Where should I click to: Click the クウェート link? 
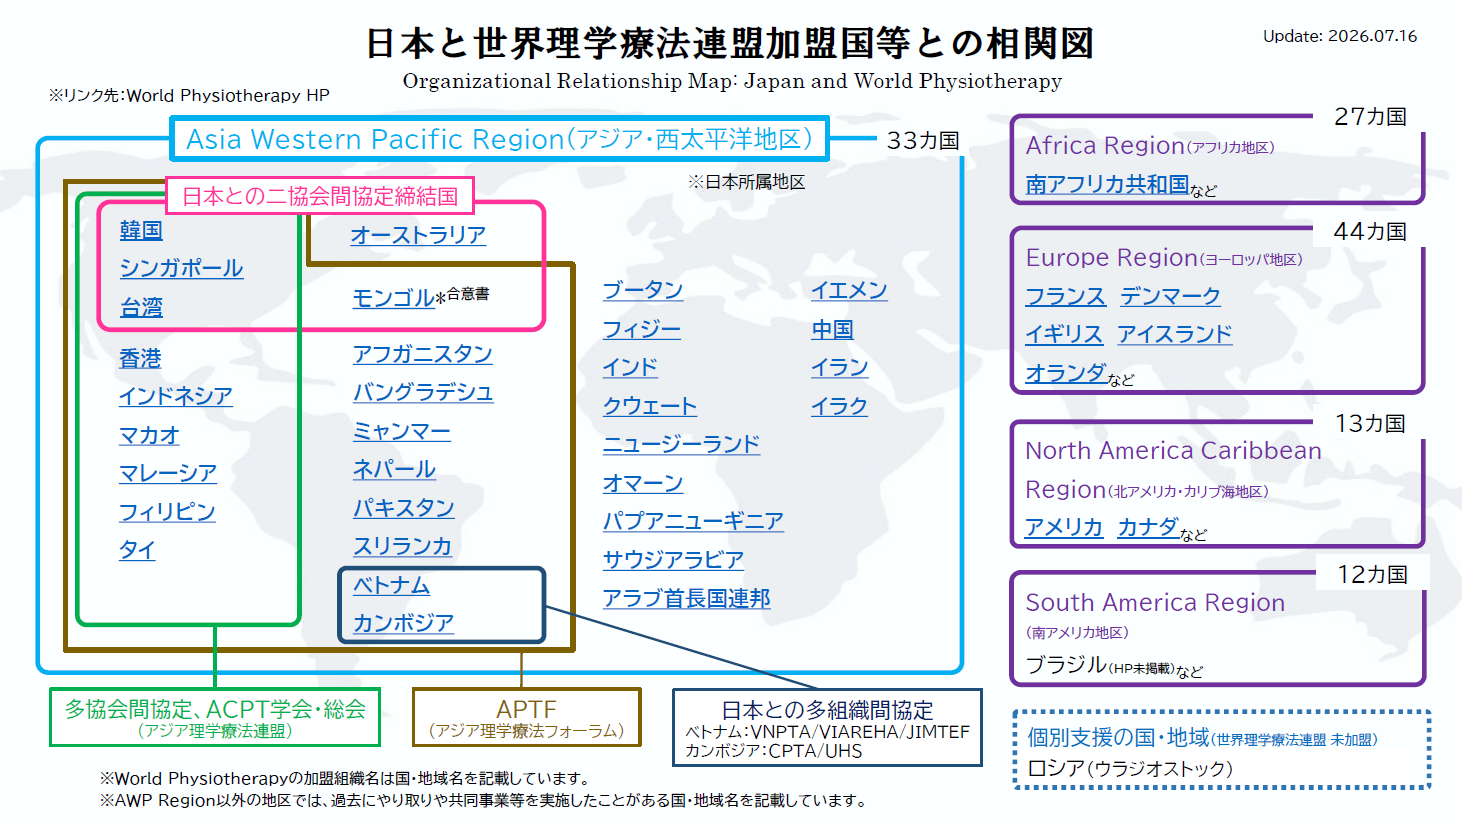[650, 406]
